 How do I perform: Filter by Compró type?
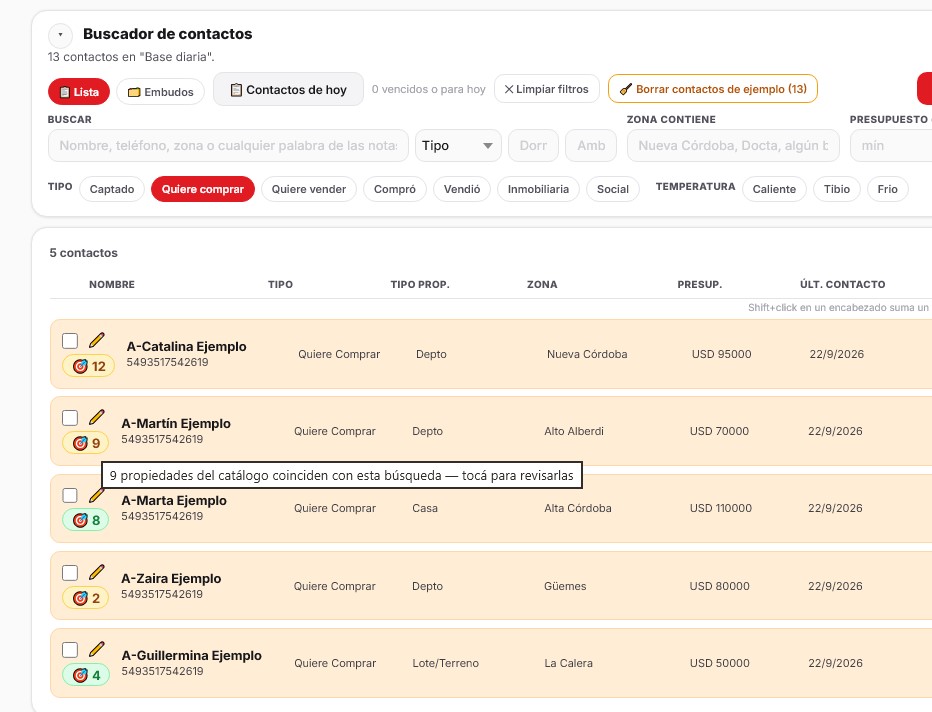point(395,189)
